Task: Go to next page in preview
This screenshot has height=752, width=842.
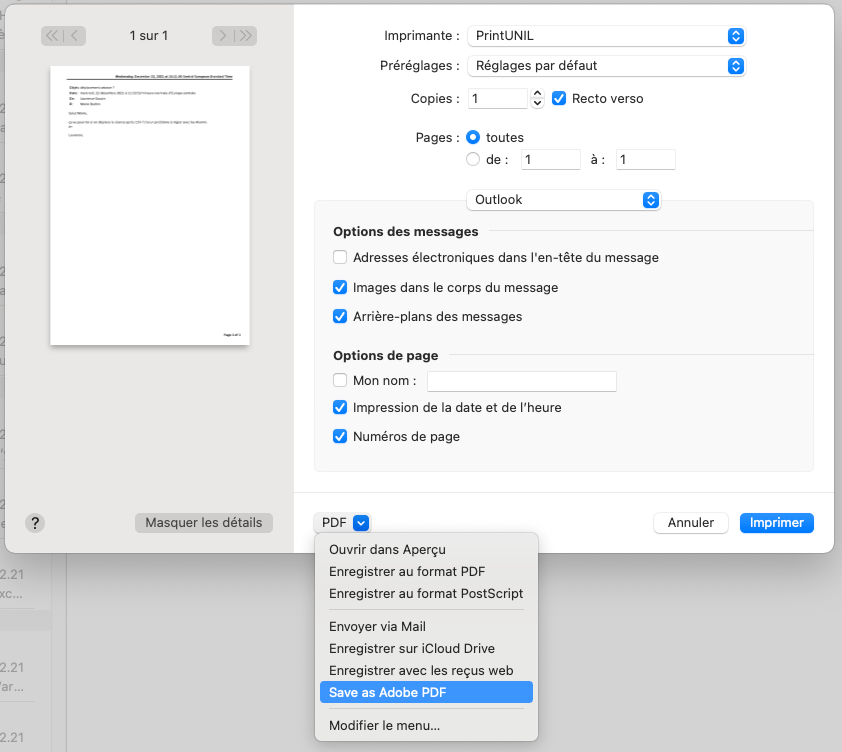Action: 222,36
